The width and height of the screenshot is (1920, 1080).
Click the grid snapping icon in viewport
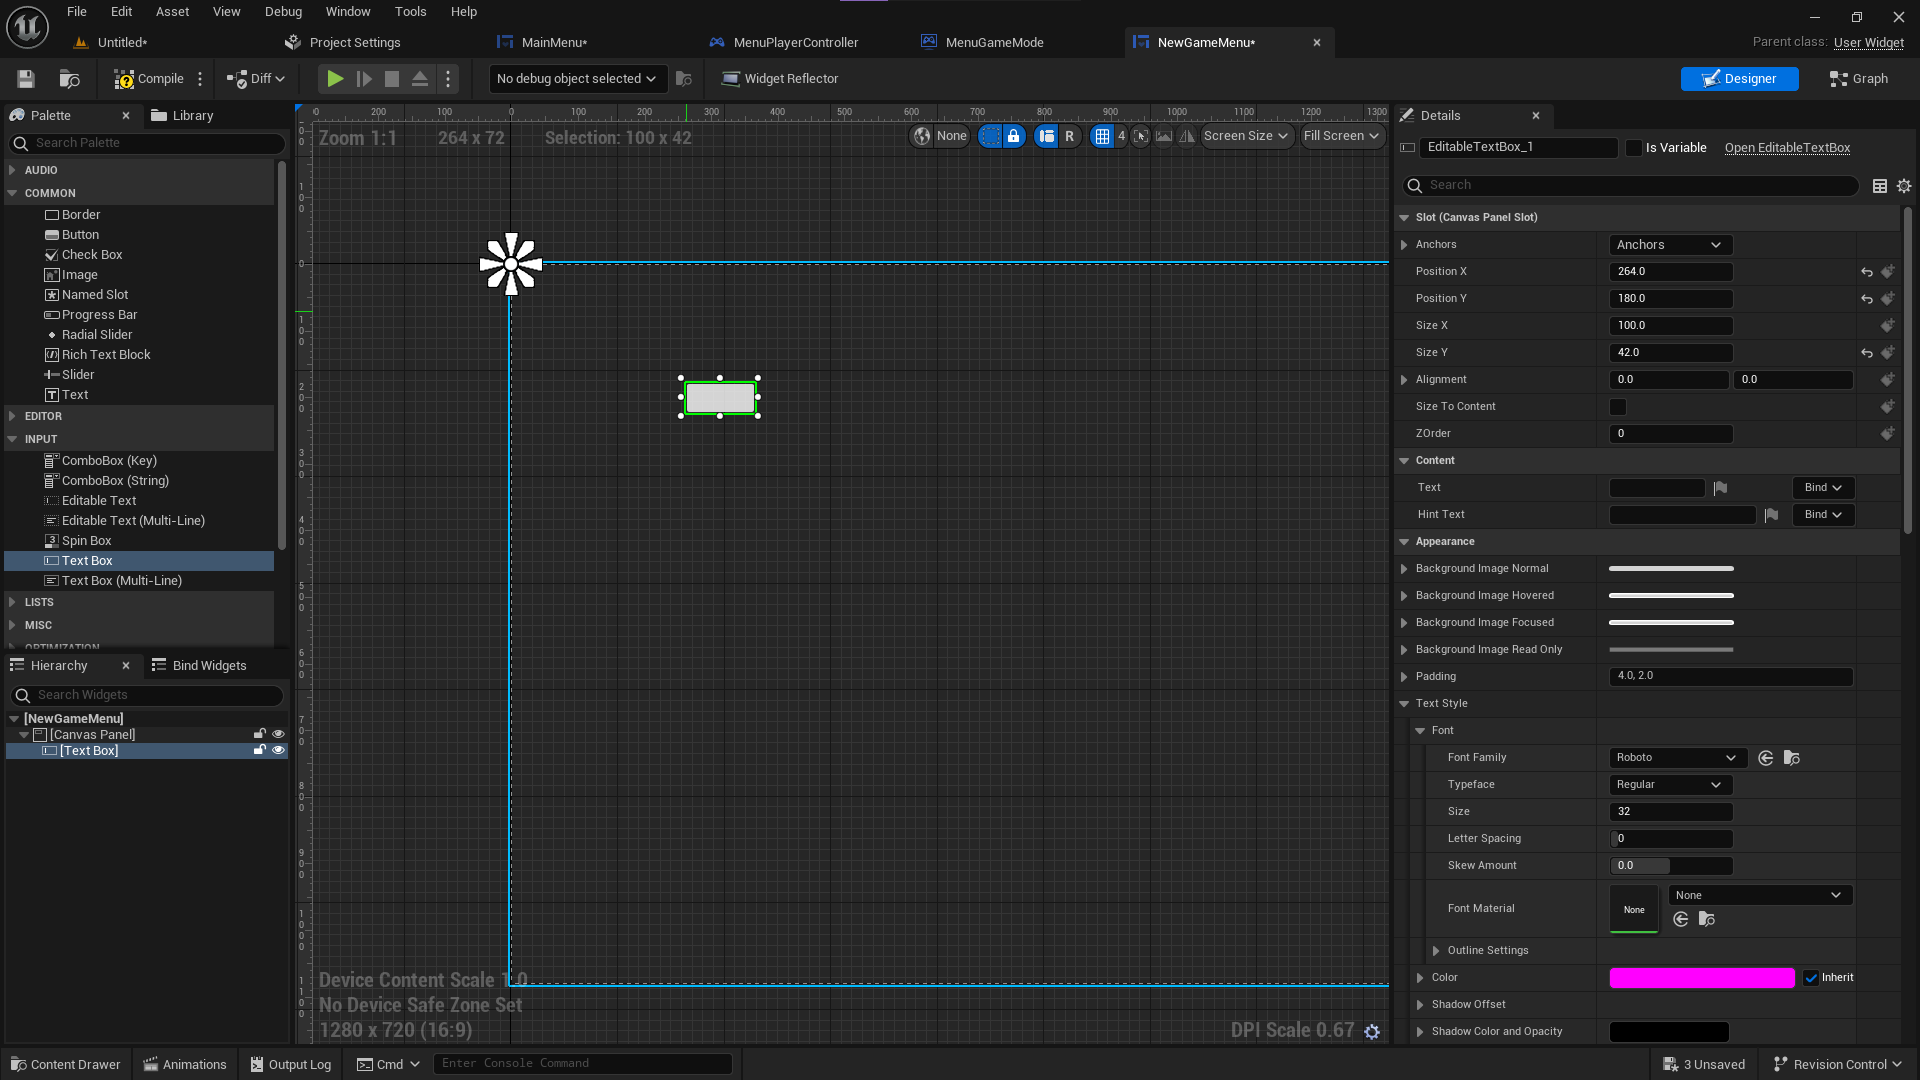pos(1102,136)
